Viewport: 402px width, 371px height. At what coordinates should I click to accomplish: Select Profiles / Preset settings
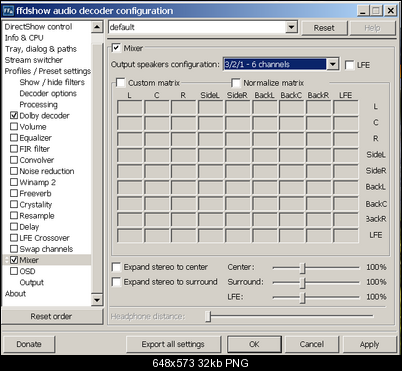(x=47, y=71)
